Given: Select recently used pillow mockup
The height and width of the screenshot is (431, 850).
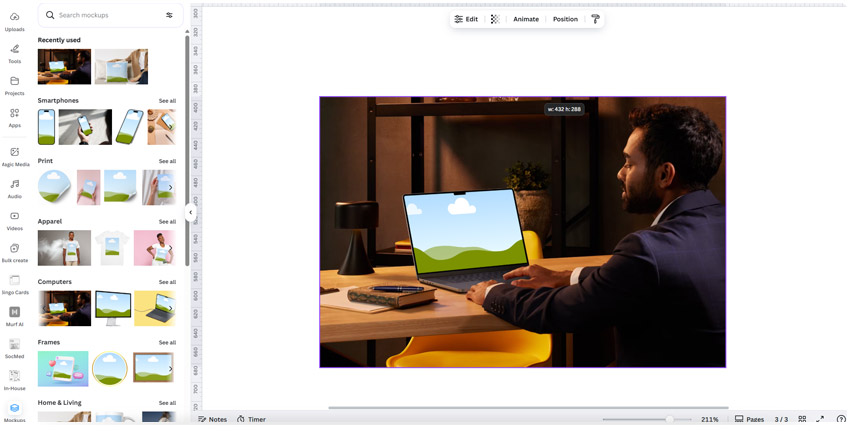Looking at the screenshot, I should point(121,67).
